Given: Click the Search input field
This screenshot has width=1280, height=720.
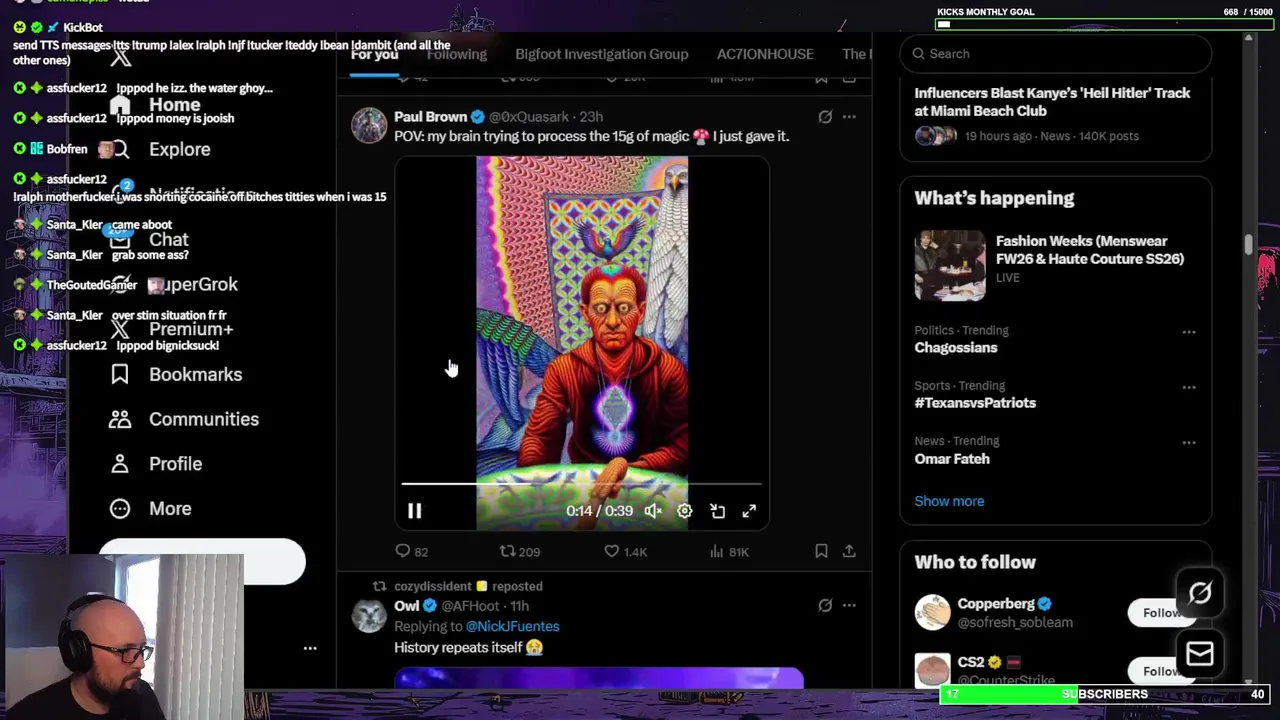Looking at the screenshot, I should click(1056, 54).
